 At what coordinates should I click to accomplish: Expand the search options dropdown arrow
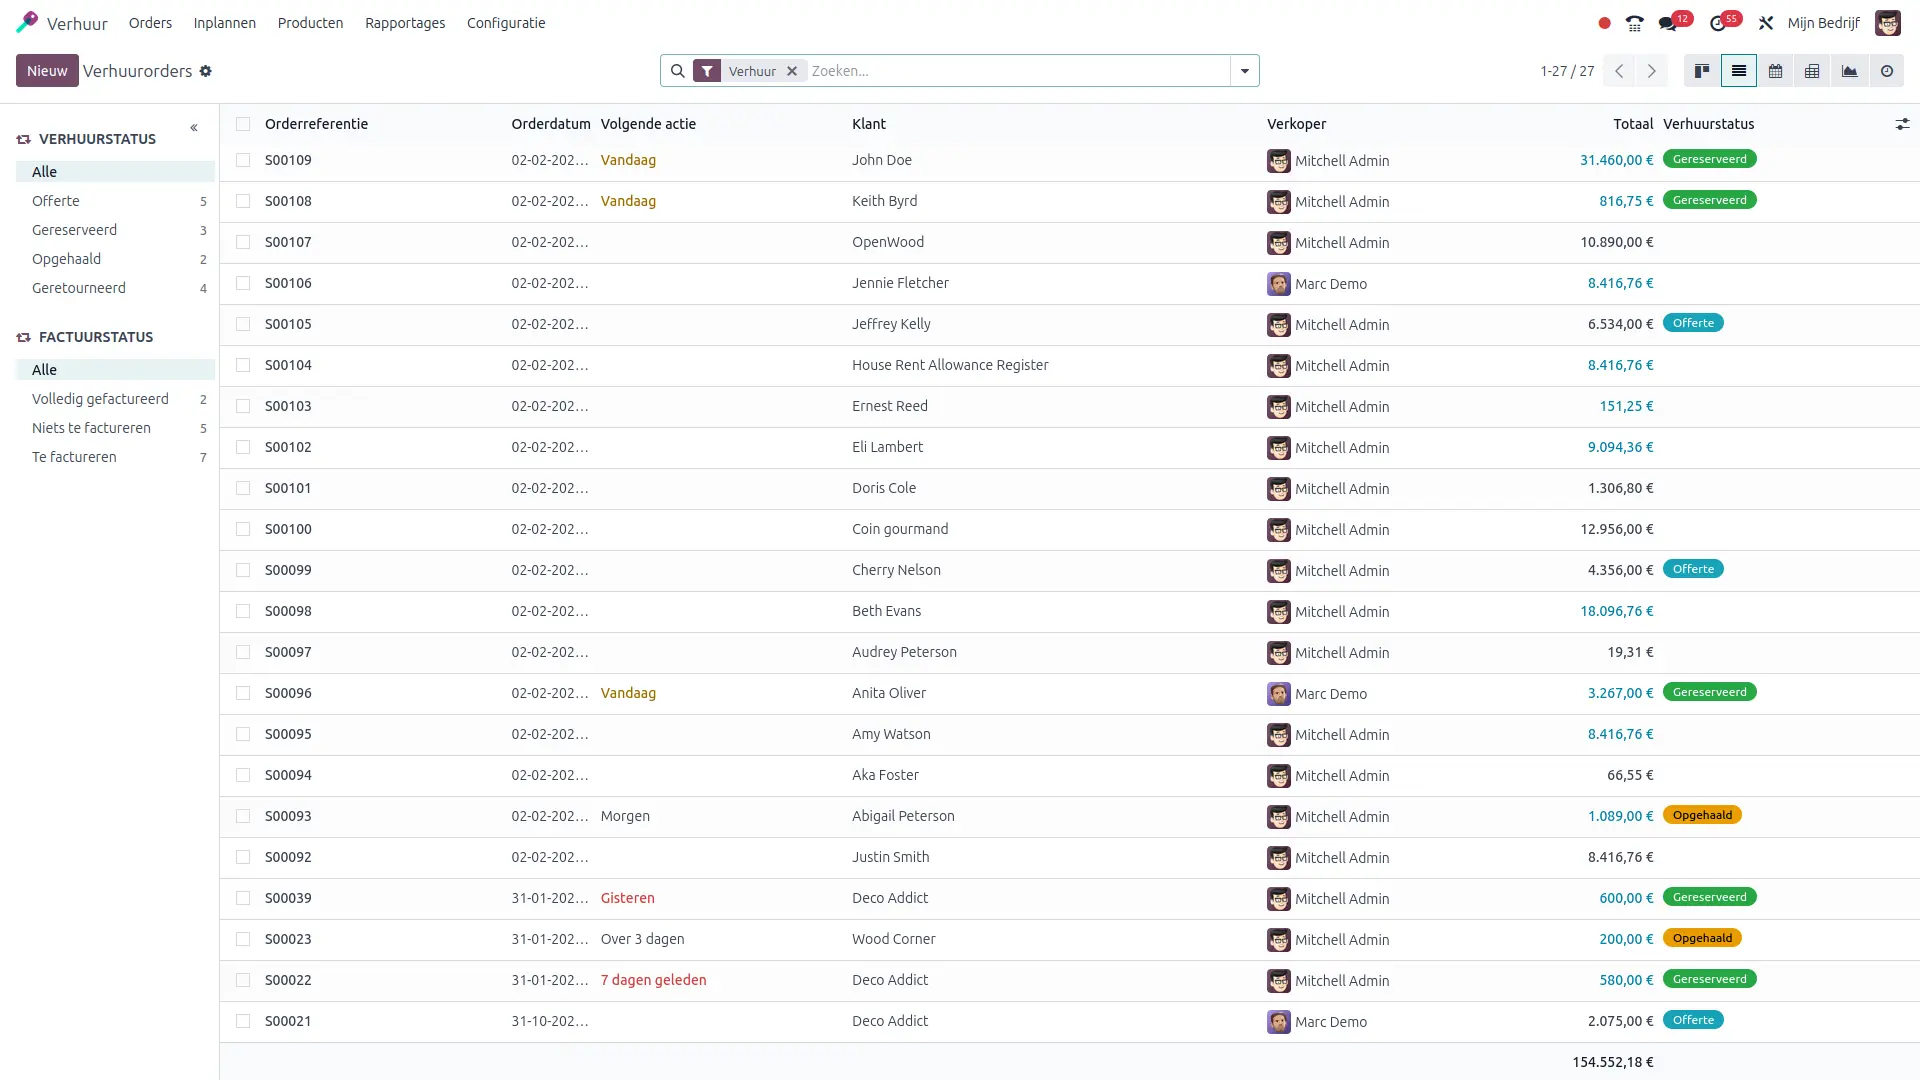[1244, 71]
